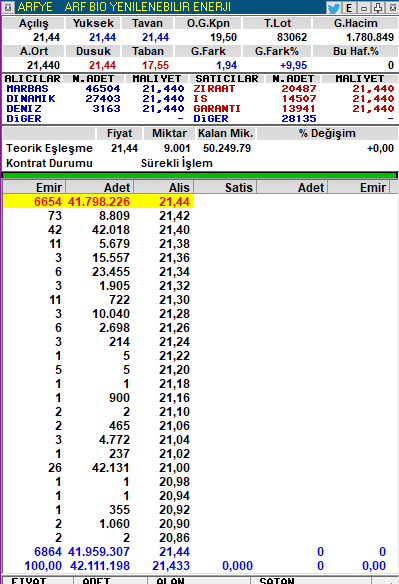This screenshot has width=399, height=584.
Task: Click the G.Hacim value 1.780.849
Action: click(370, 37)
